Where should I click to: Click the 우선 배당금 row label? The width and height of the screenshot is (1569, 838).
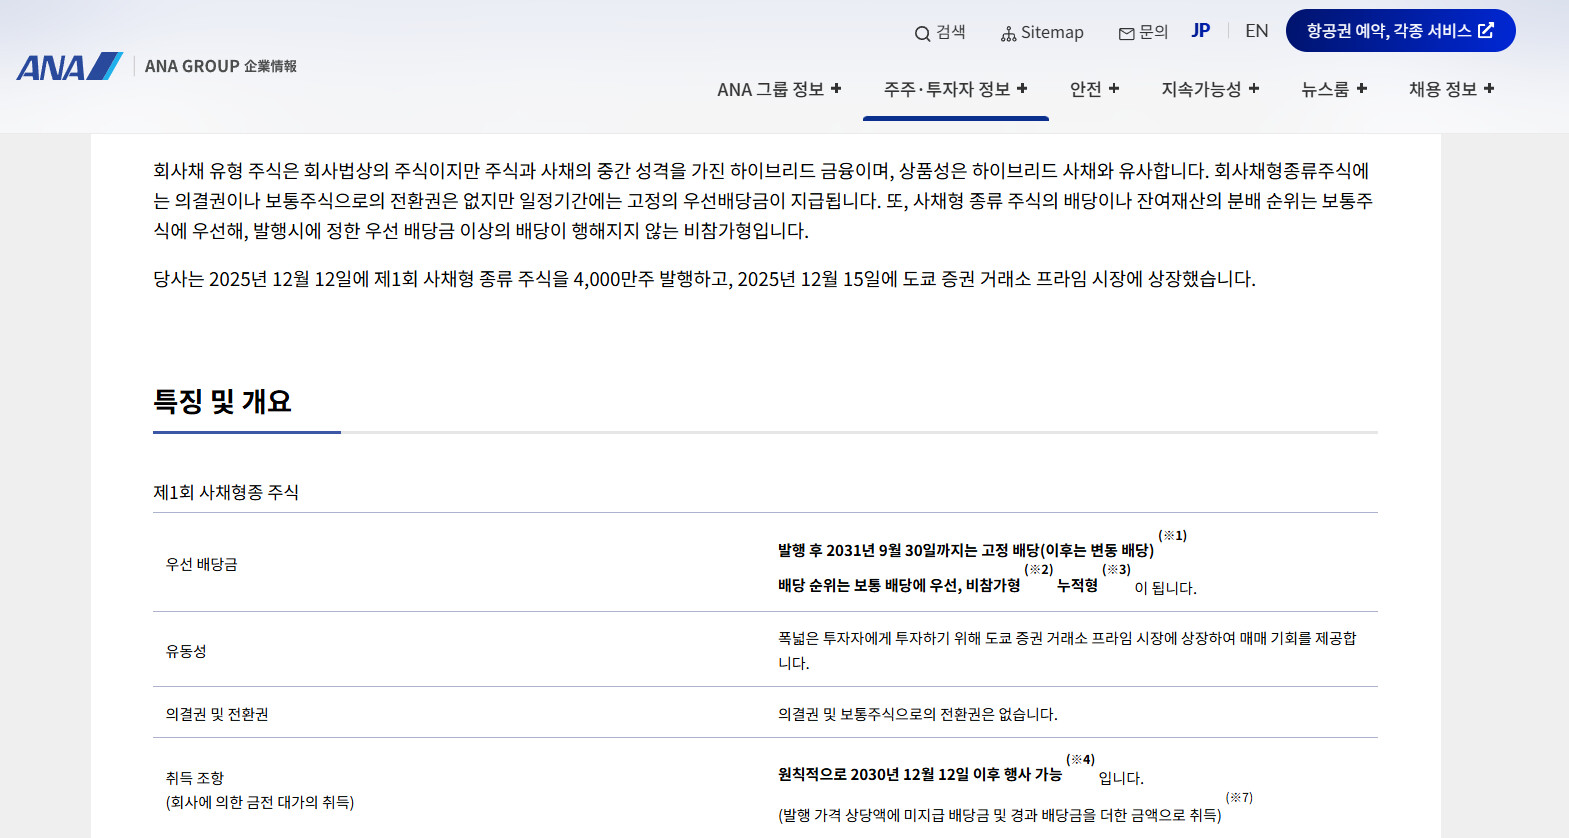(x=202, y=564)
